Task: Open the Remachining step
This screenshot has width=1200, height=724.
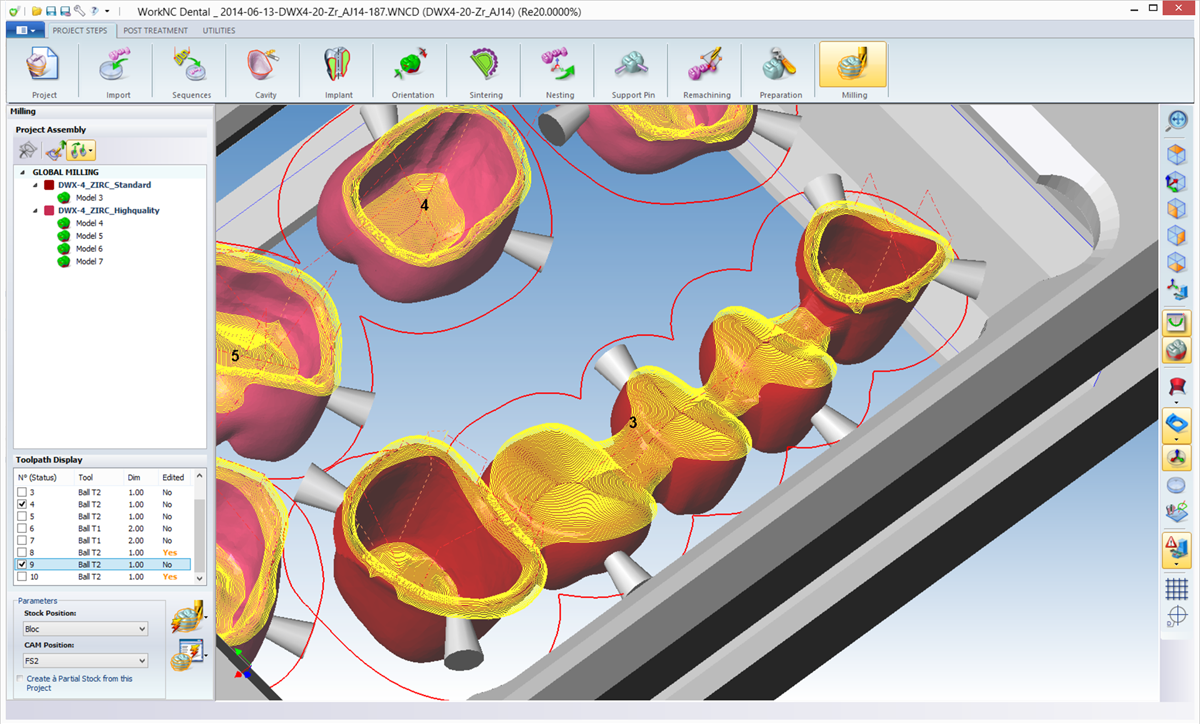Action: [x=706, y=71]
